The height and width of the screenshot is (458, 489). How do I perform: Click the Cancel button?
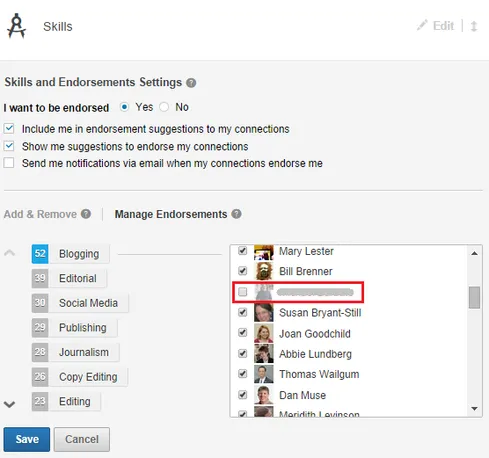pyautogui.click(x=82, y=439)
